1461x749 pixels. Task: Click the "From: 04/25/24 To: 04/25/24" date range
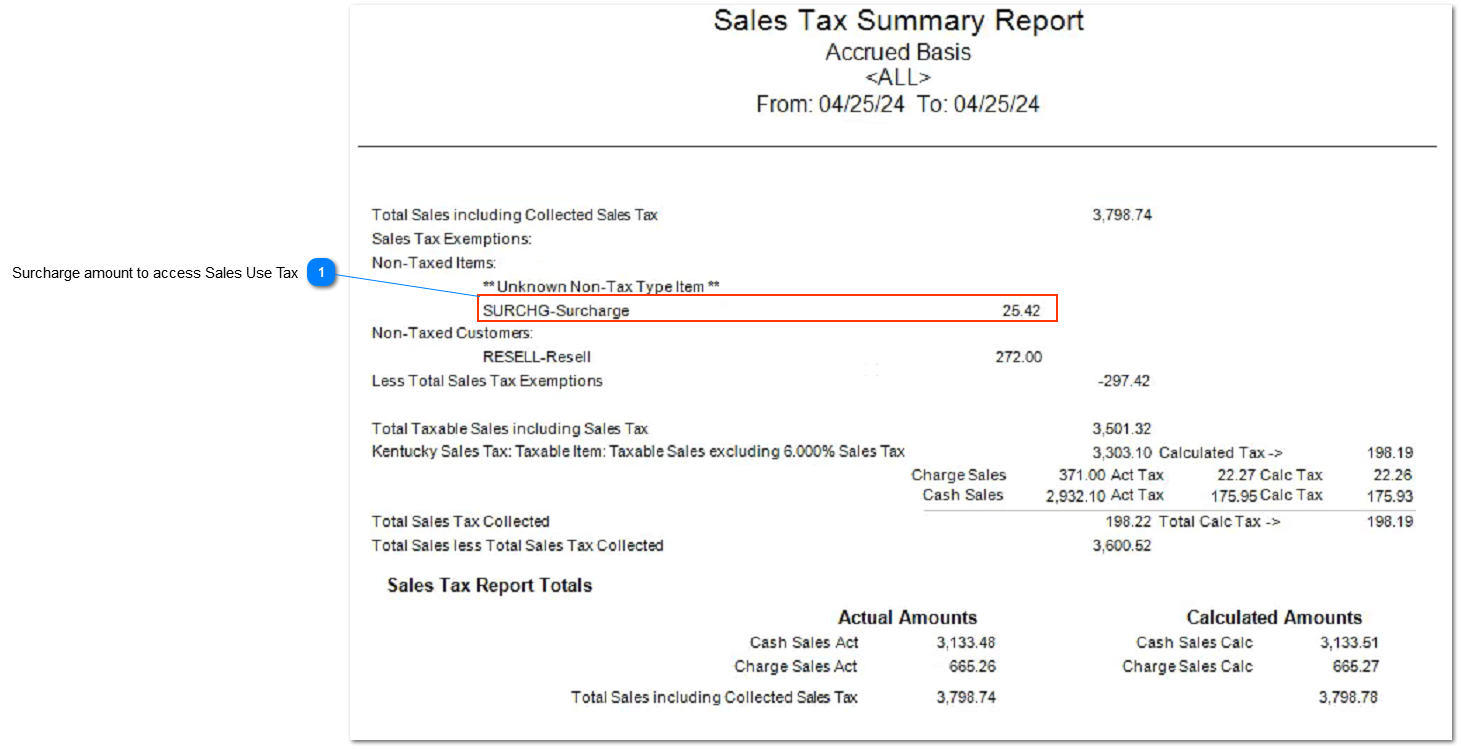[898, 103]
